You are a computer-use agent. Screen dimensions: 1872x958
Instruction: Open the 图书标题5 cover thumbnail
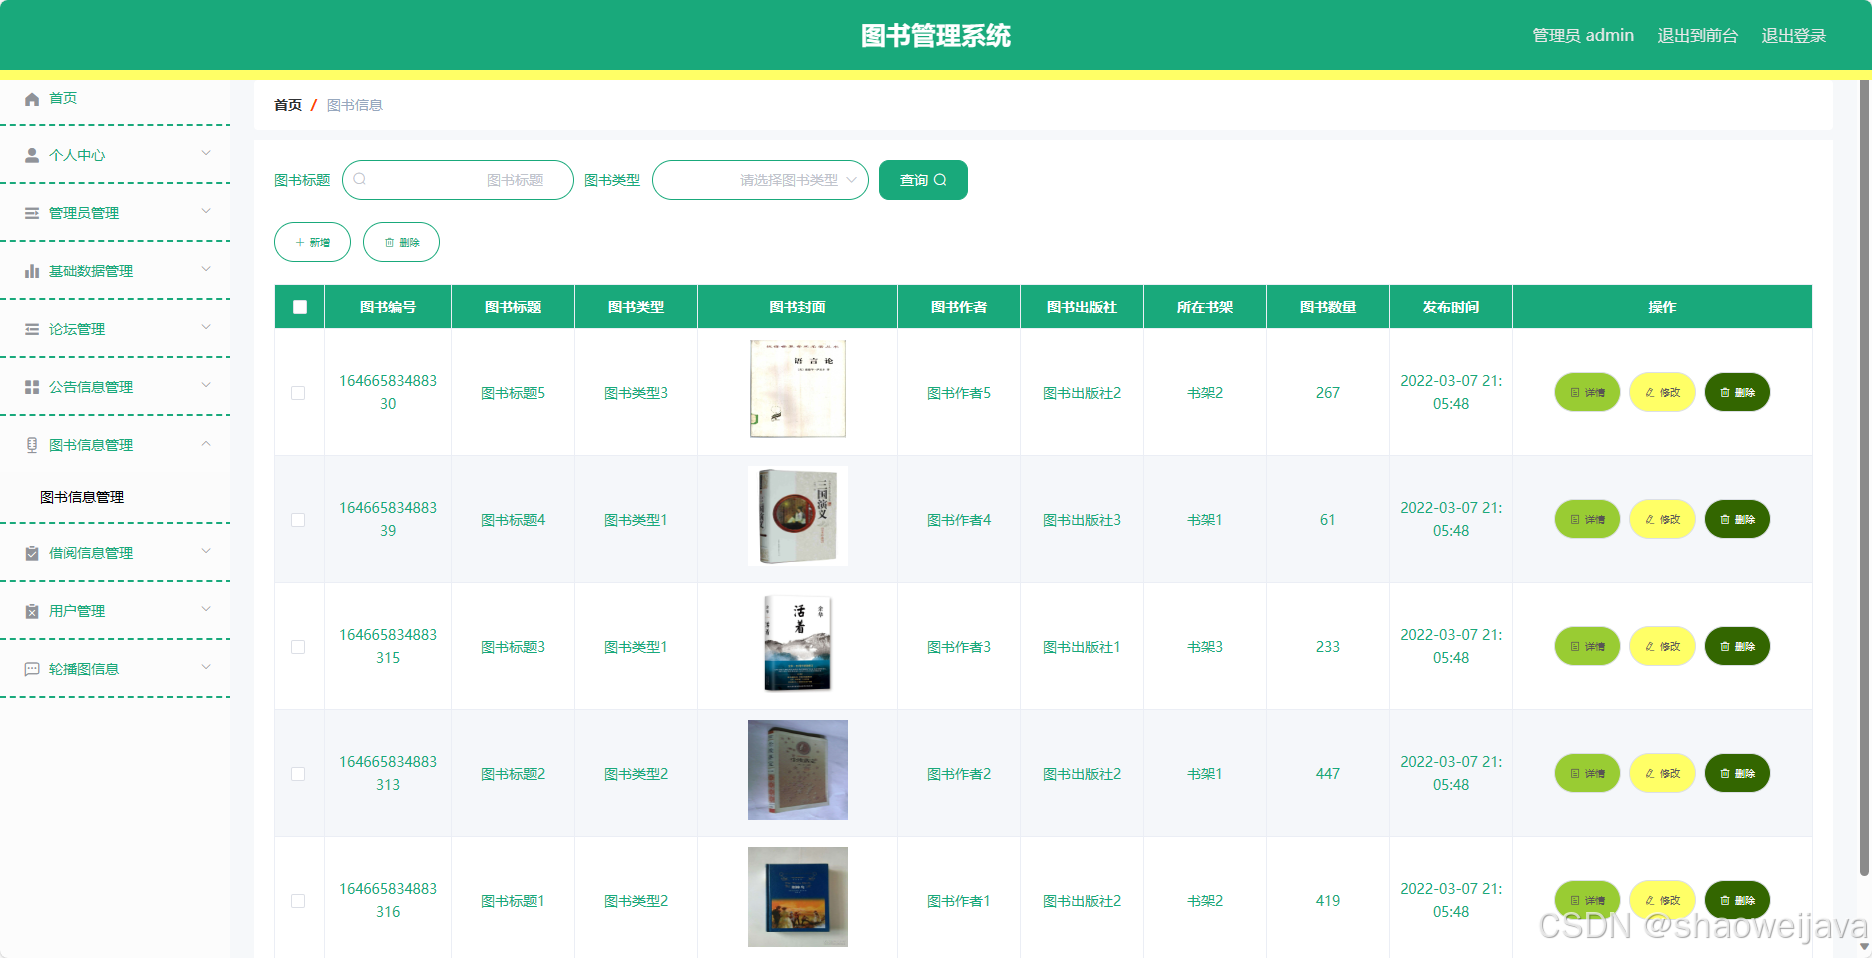pyautogui.click(x=798, y=389)
